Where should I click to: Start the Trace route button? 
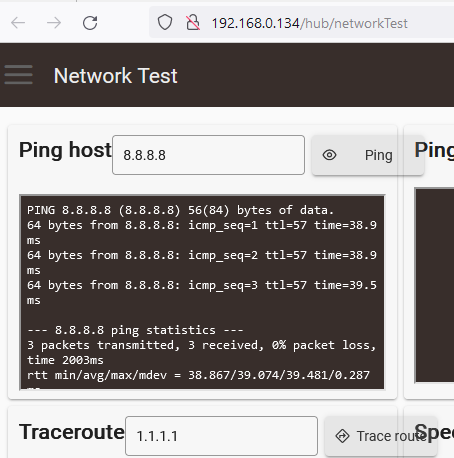pos(380,436)
